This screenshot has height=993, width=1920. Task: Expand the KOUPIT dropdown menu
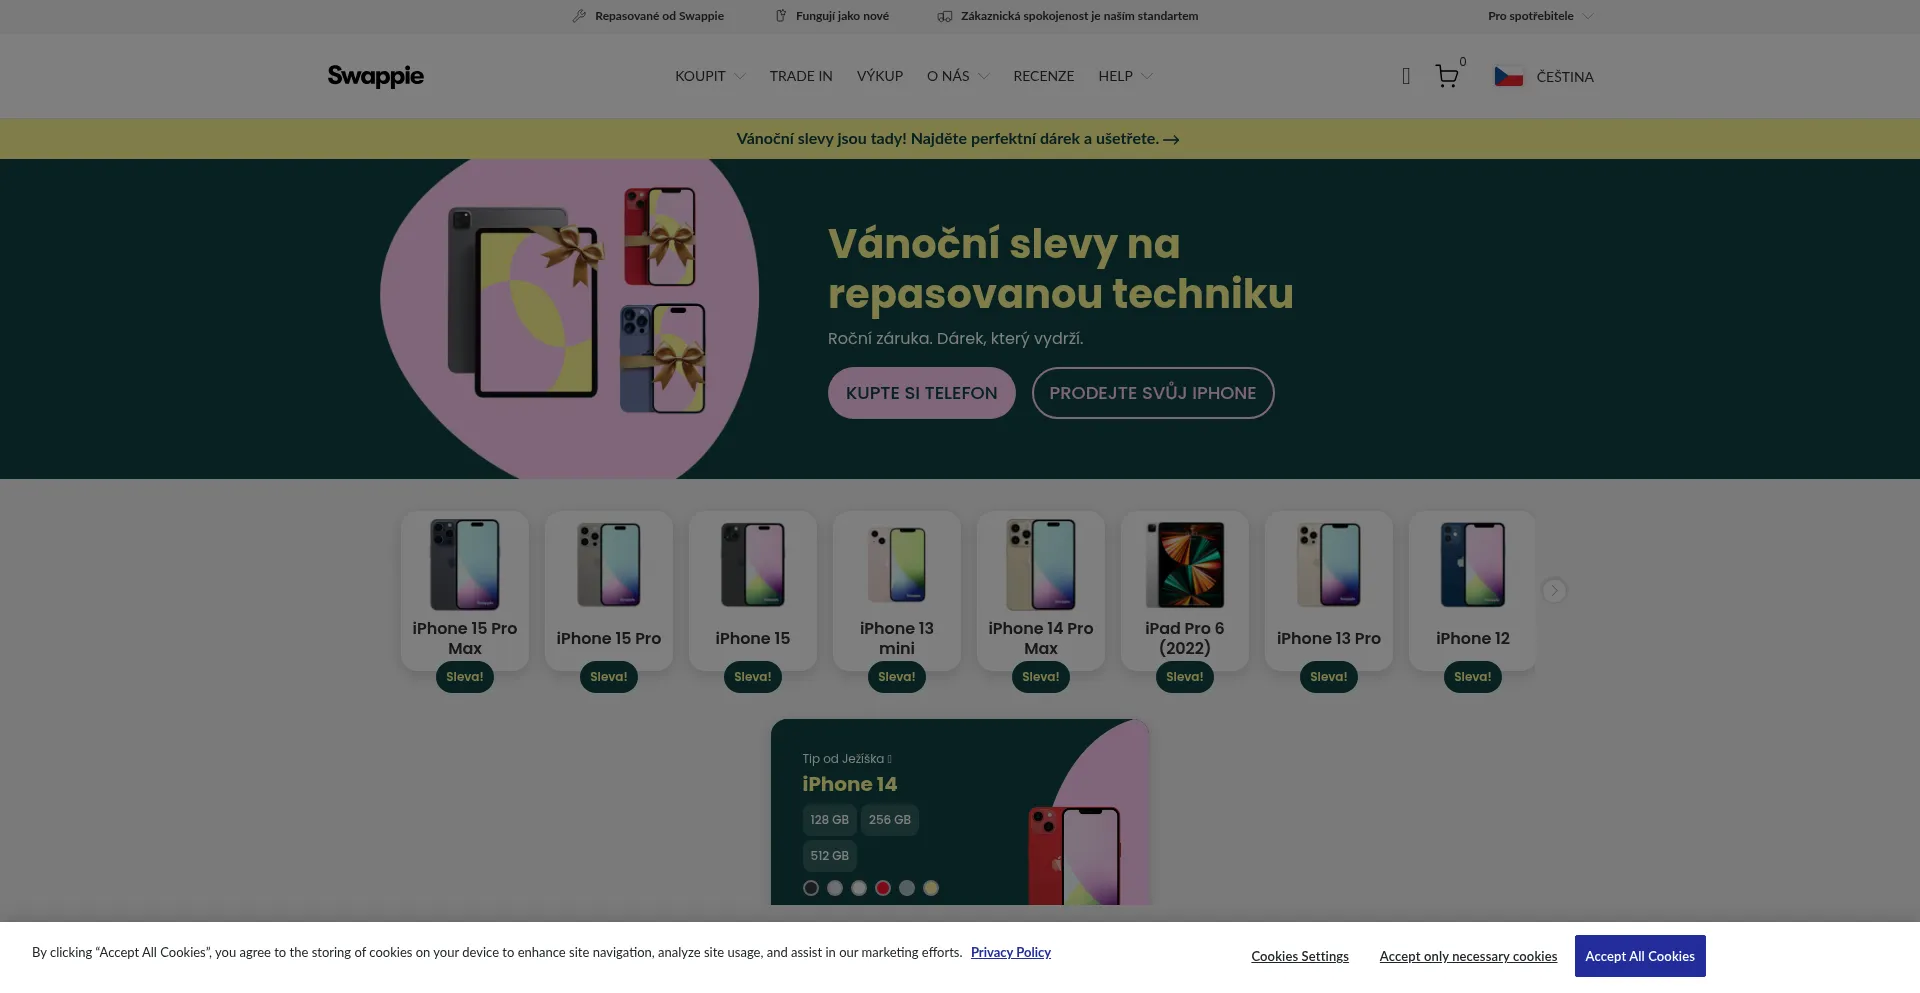tap(709, 76)
